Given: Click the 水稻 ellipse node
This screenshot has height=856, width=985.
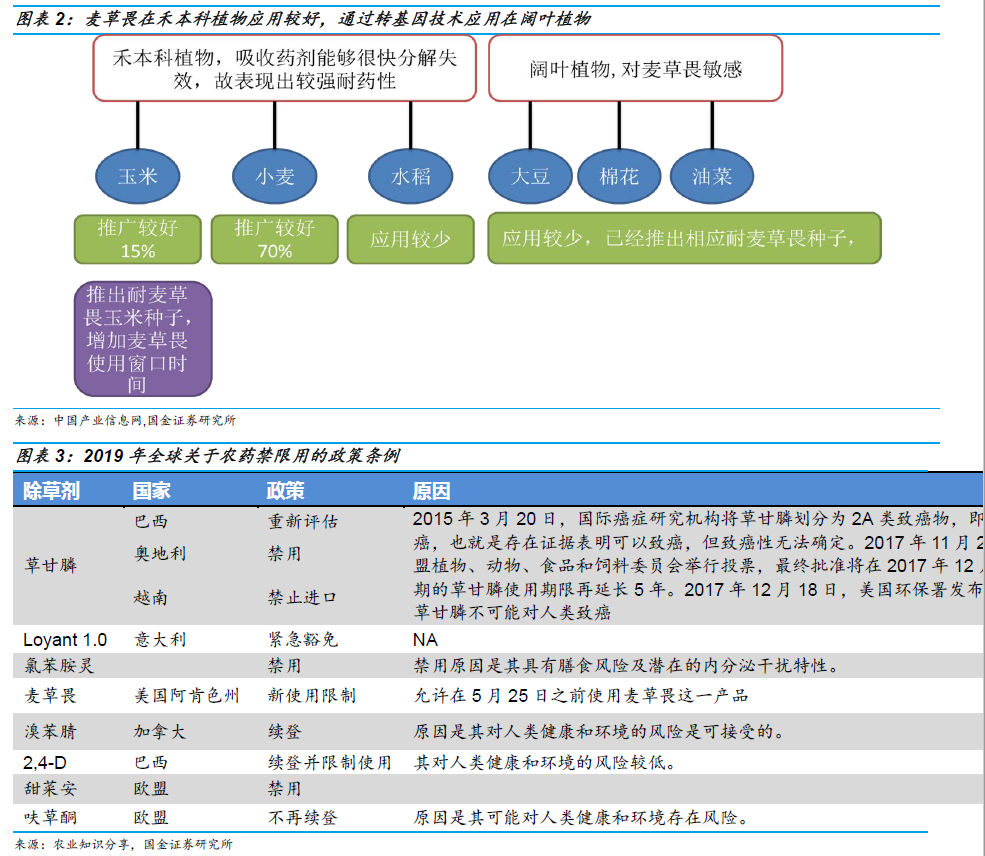Looking at the screenshot, I should tap(410, 177).
